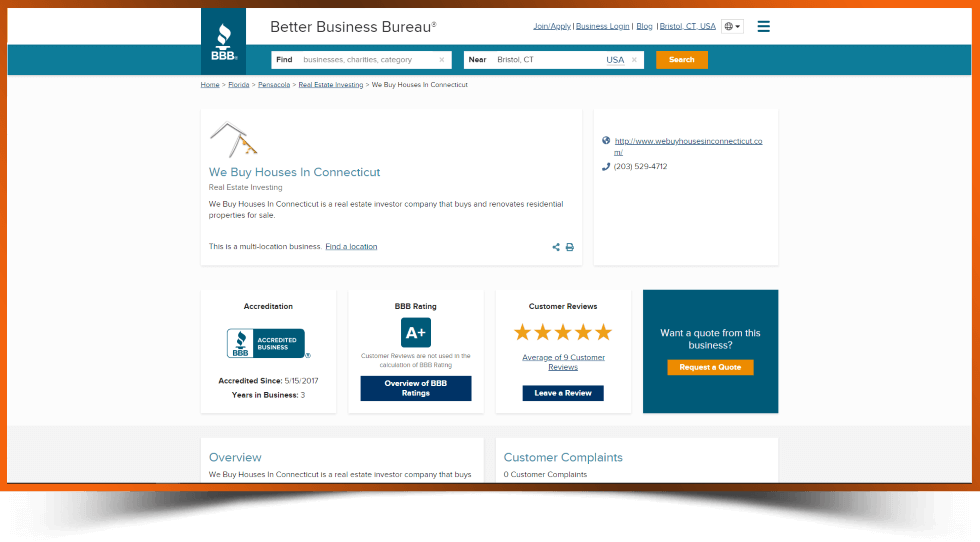The width and height of the screenshot is (980, 542).
Task: Clear the Near location field
Action: tap(634, 60)
